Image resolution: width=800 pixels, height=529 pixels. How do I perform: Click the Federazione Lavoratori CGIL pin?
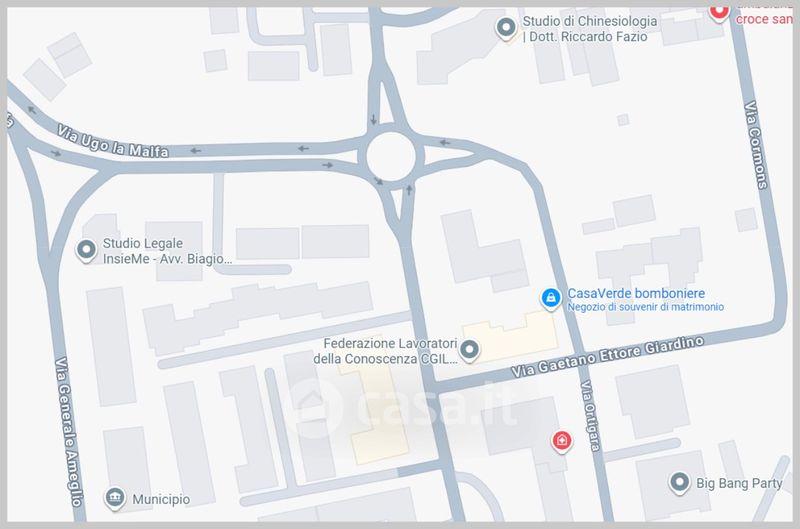(469, 350)
